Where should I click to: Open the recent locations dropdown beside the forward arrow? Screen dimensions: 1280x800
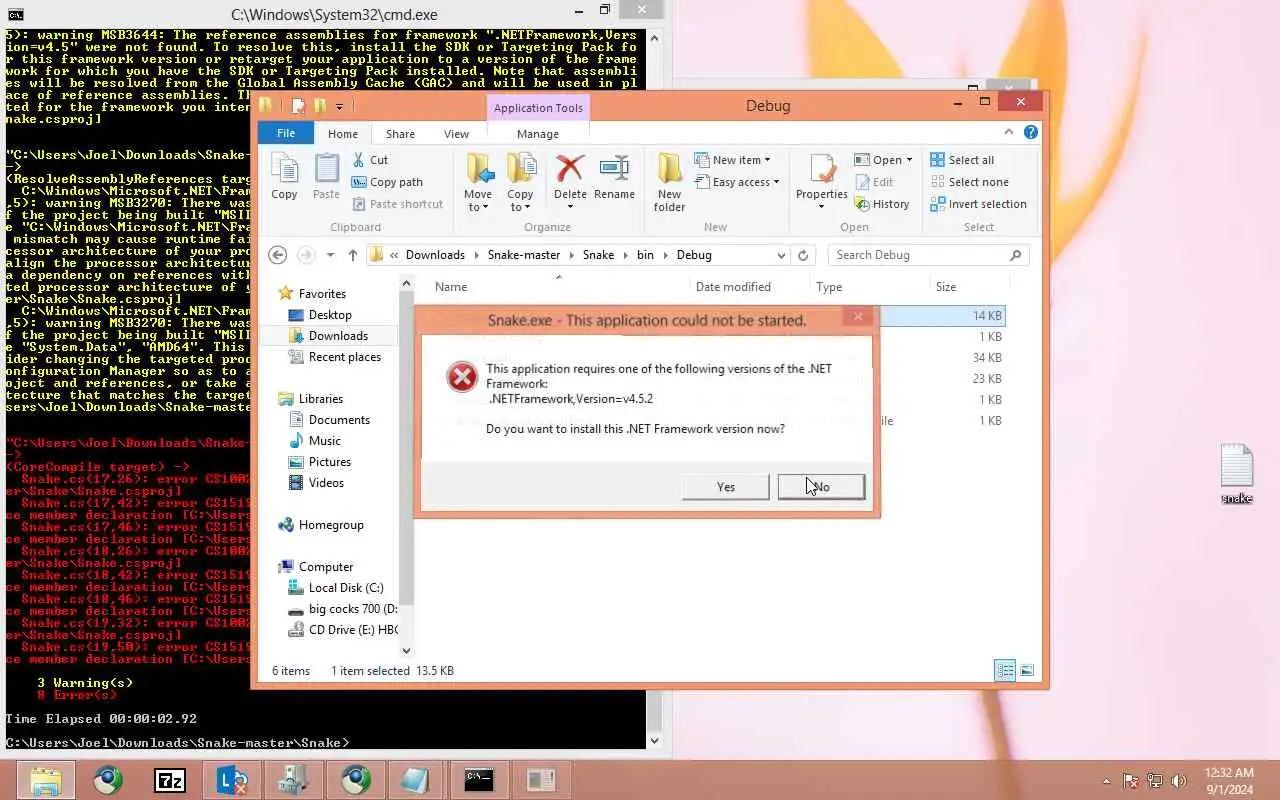point(330,255)
